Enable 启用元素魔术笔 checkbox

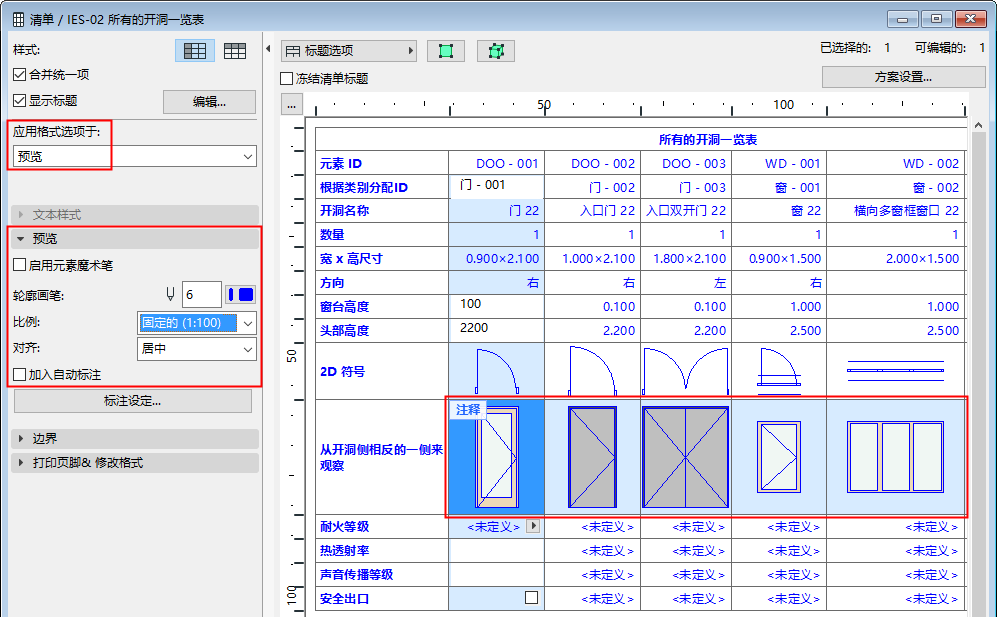20,265
